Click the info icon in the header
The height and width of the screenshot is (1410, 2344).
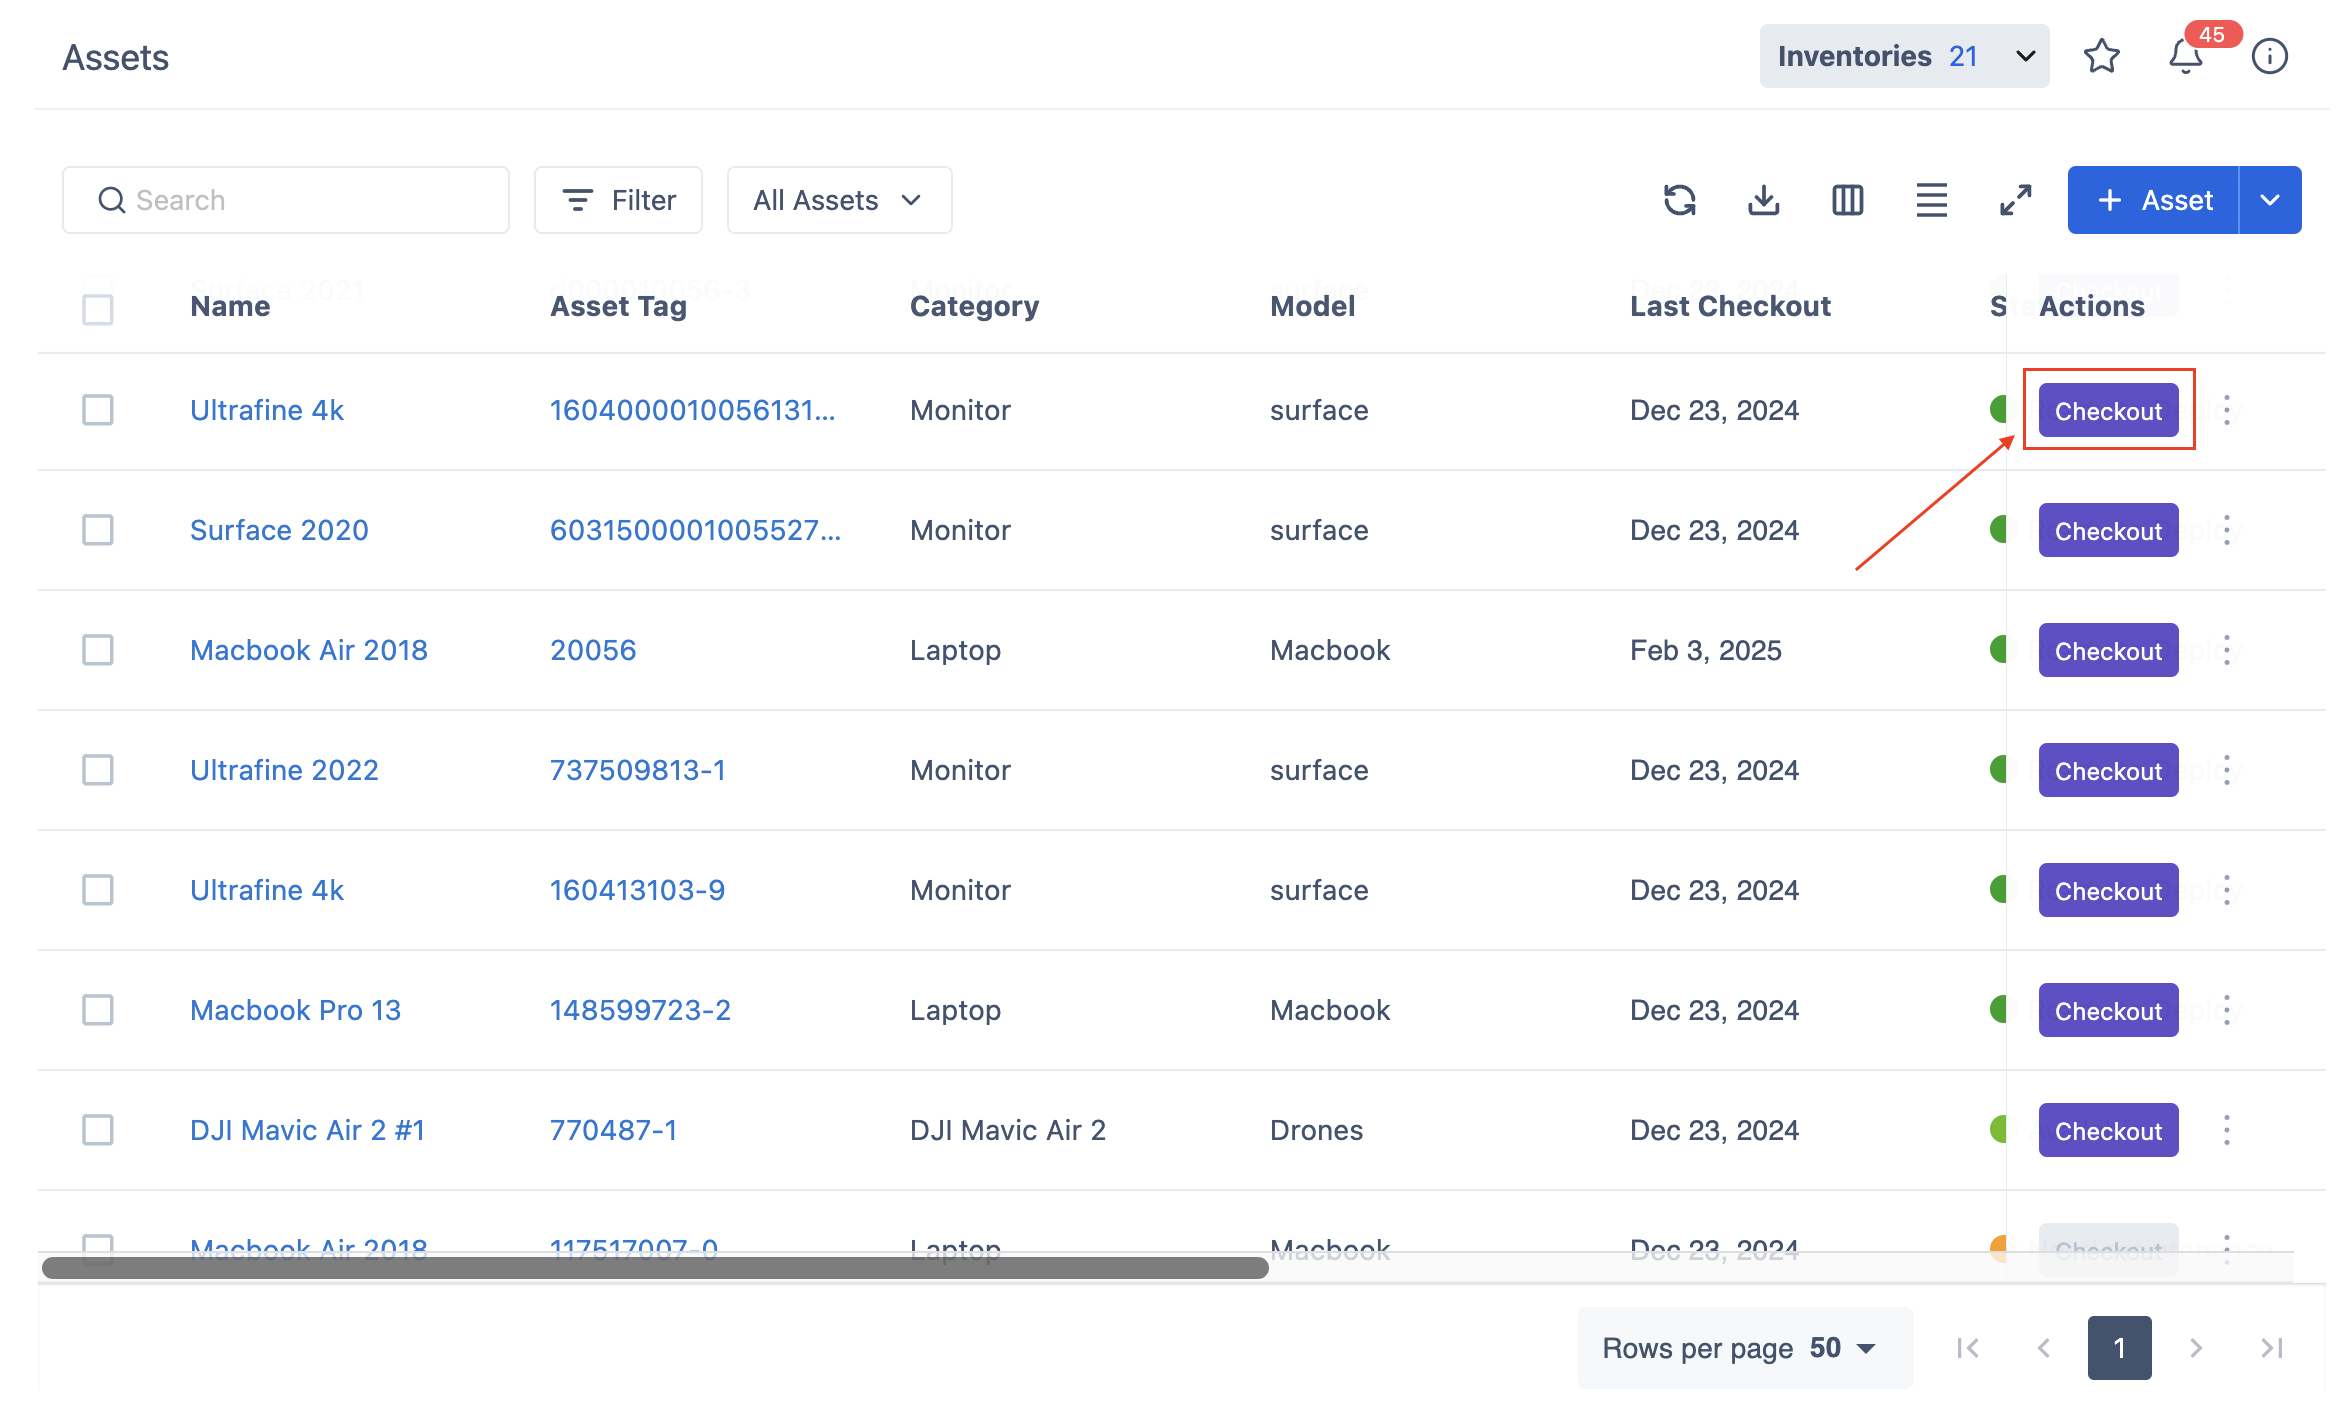[x=2270, y=57]
